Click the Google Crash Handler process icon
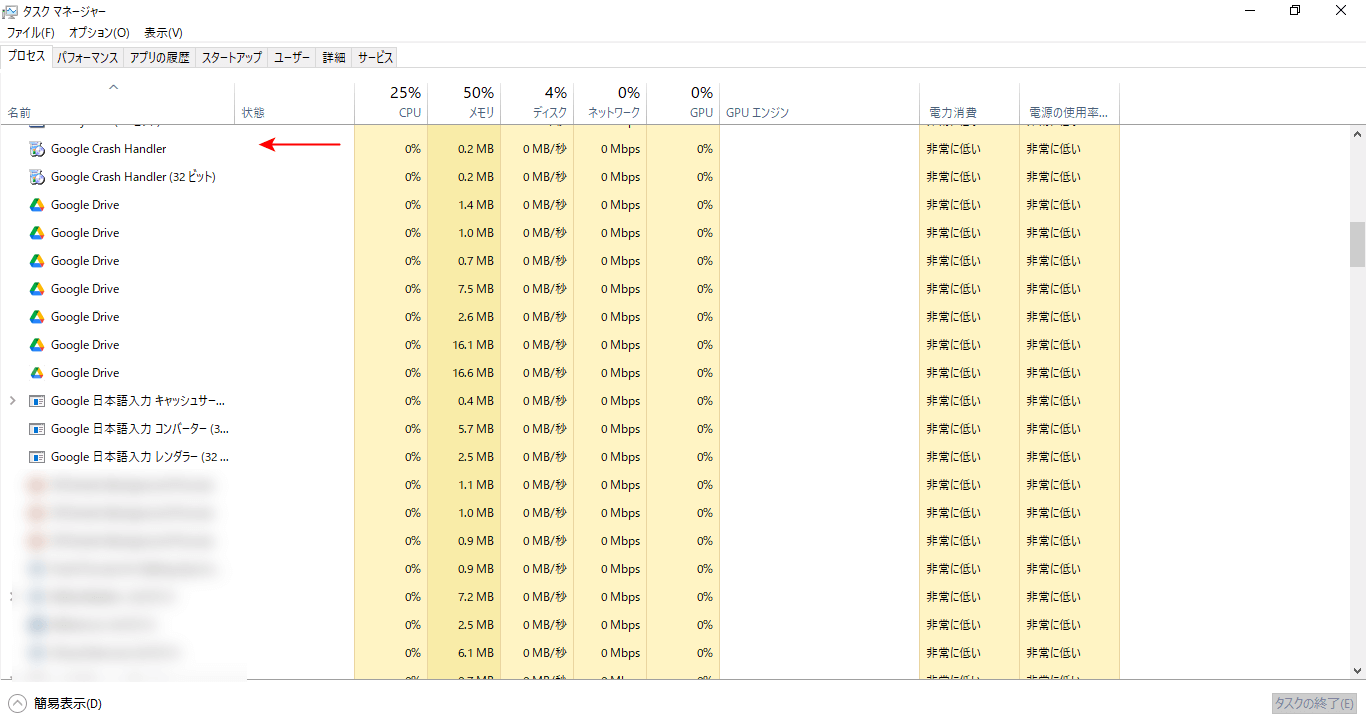This screenshot has width=1366, height=728. [x=37, y=149]
